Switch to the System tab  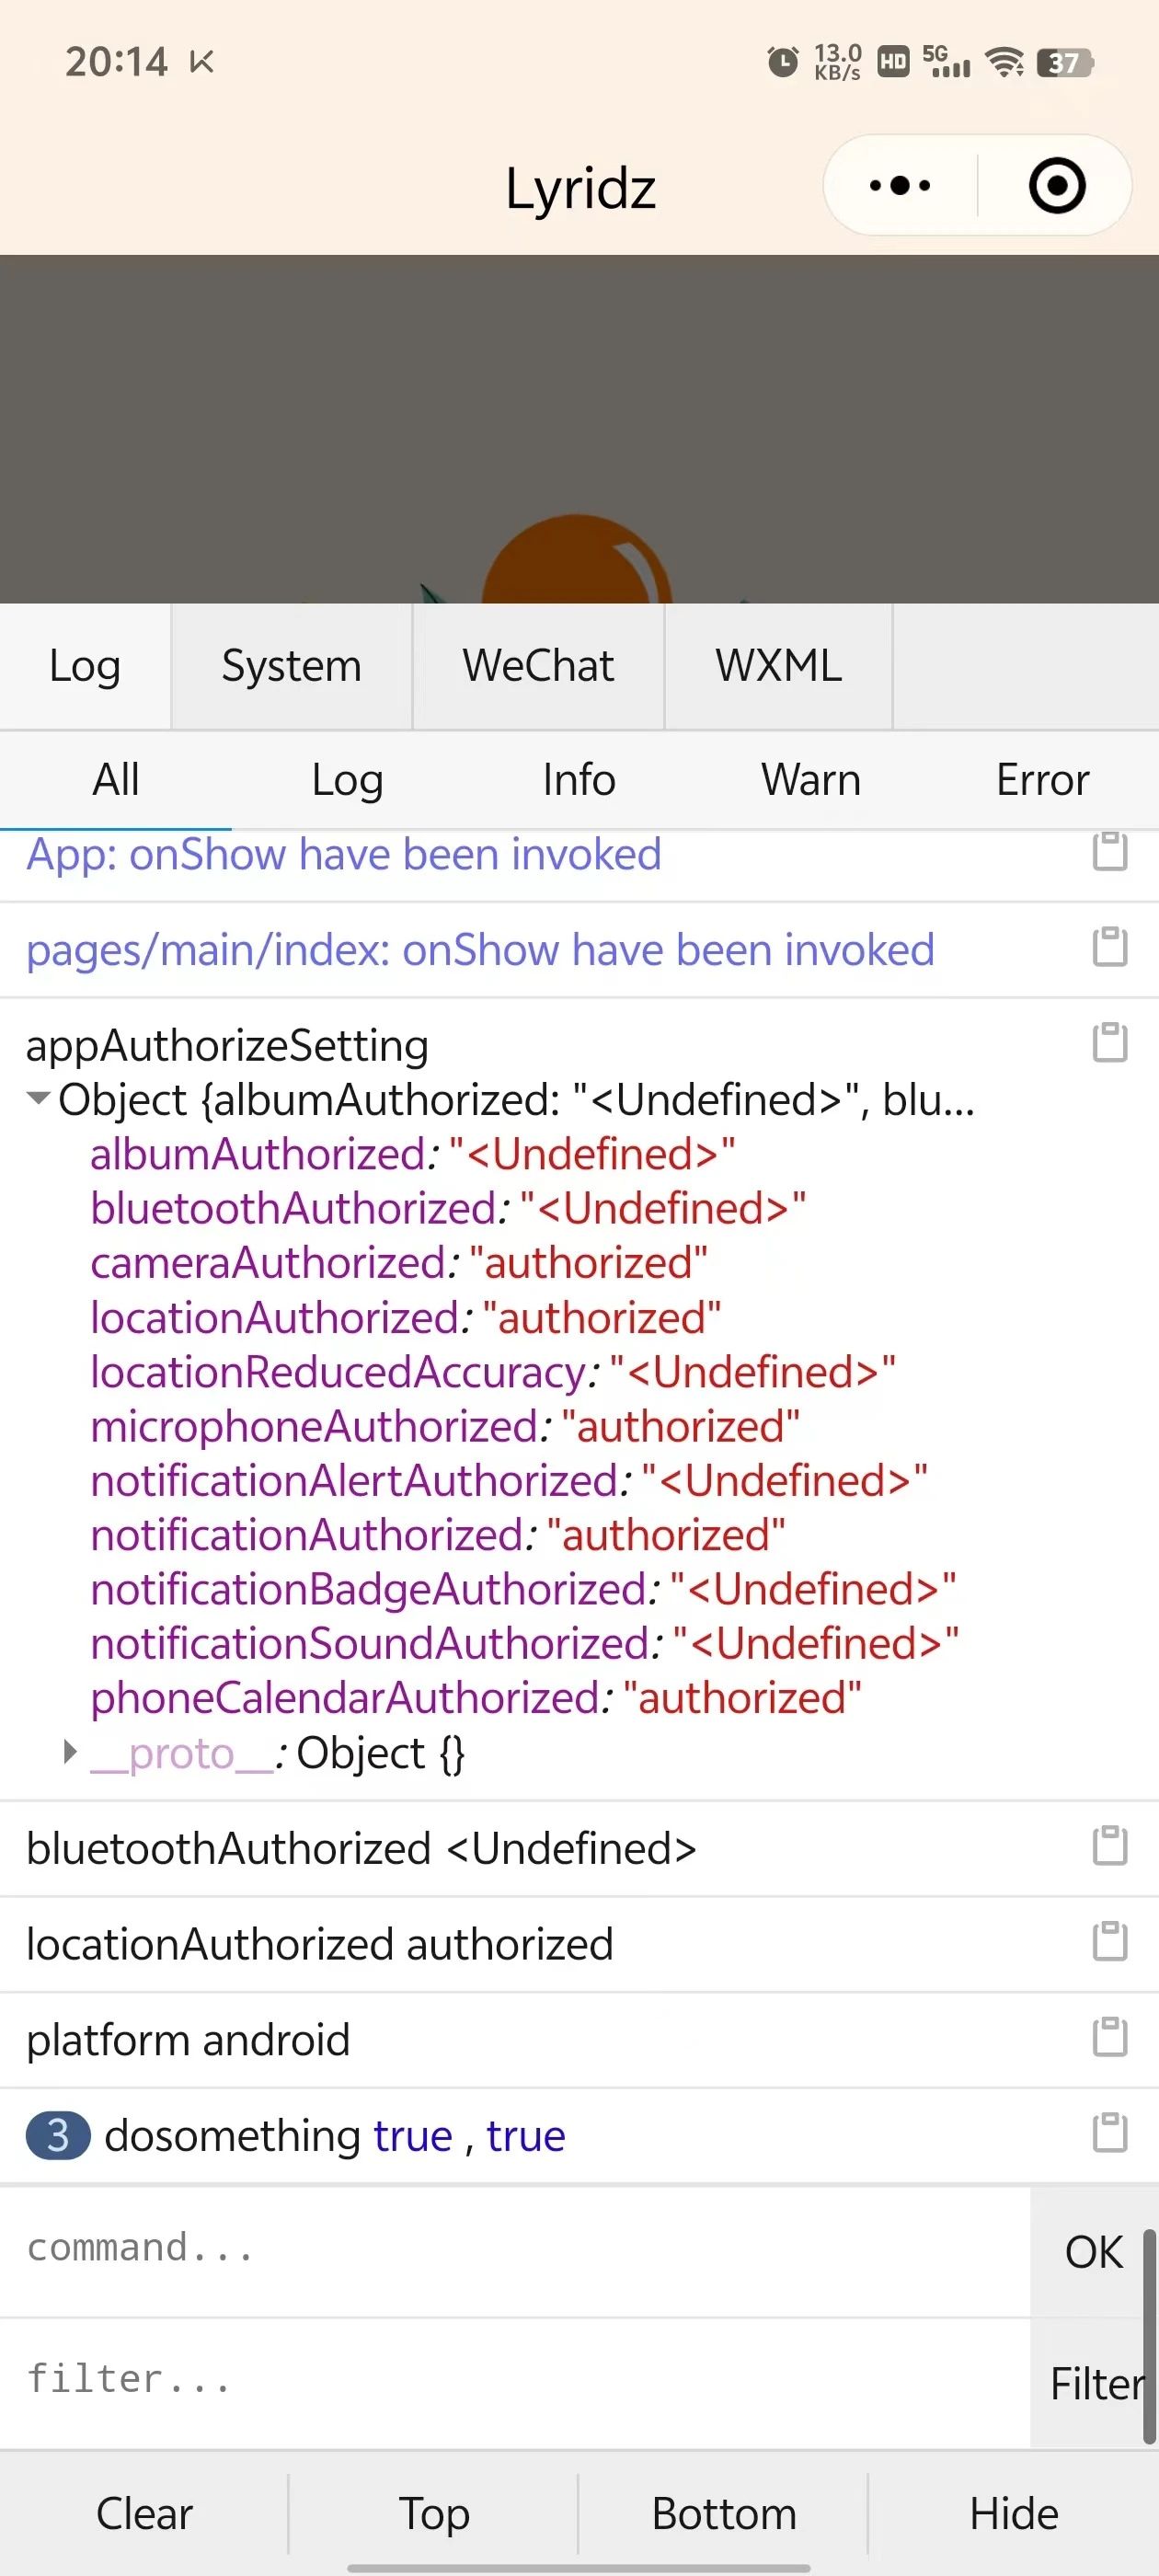291,666
